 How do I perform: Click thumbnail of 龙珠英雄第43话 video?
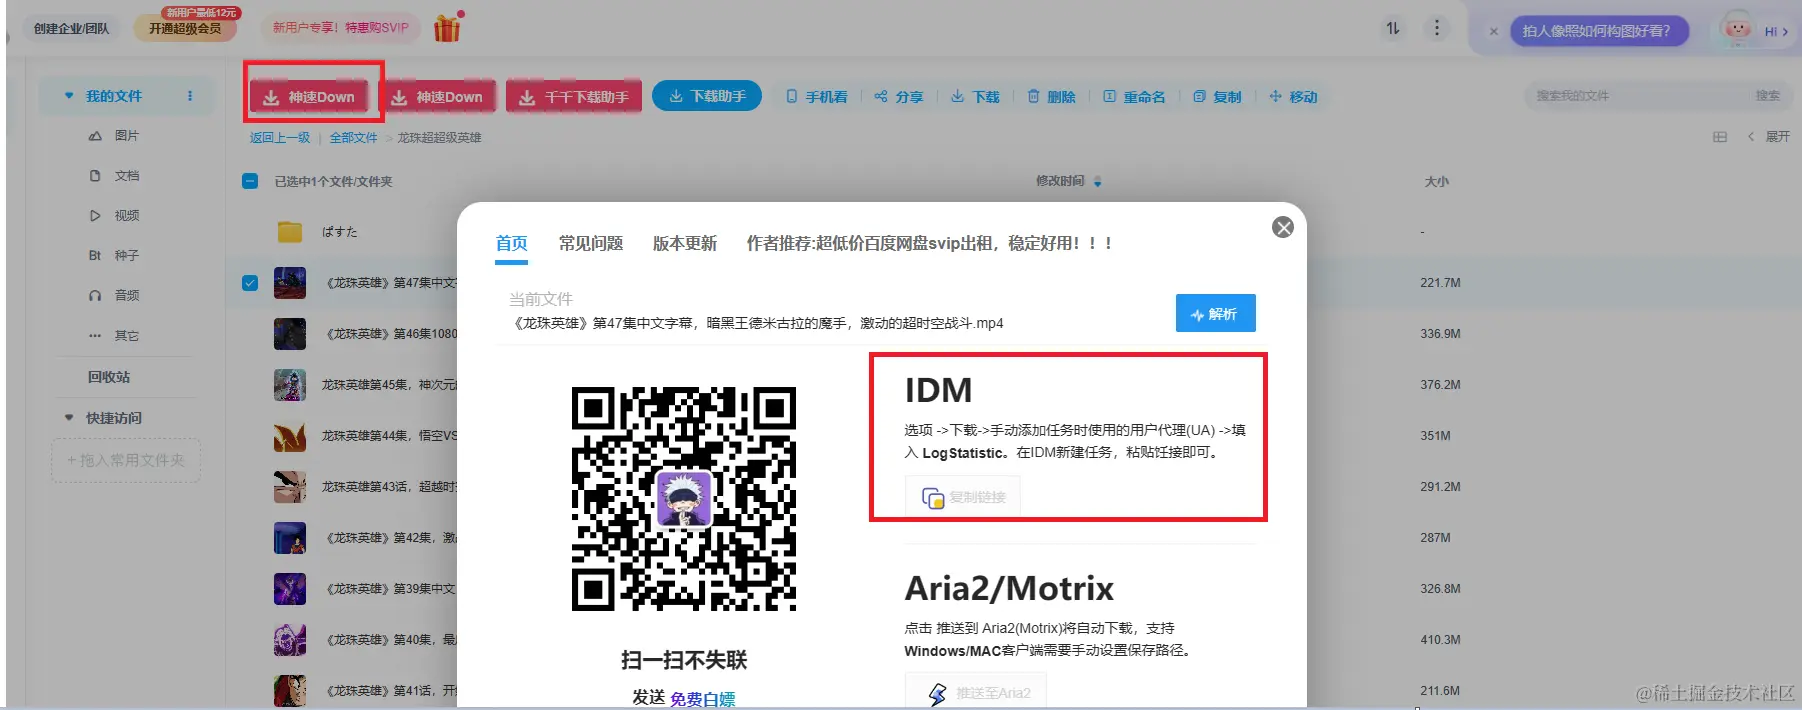click(x=290, y=487)
